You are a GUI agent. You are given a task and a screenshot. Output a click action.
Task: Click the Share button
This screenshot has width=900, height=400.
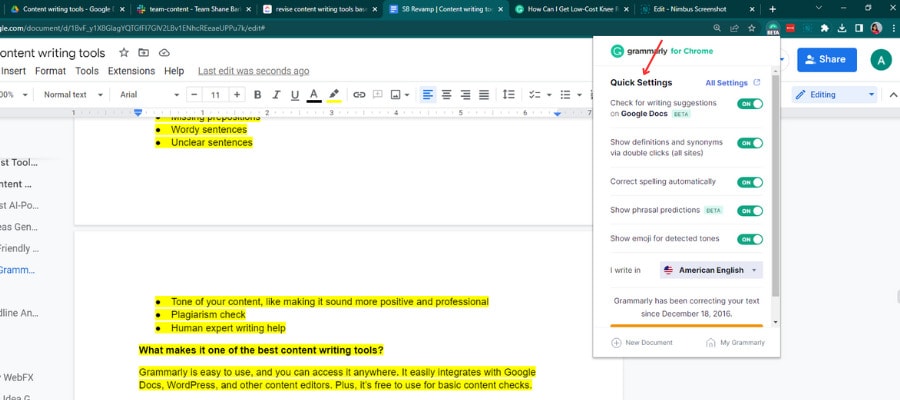click(x=827, y=60)
